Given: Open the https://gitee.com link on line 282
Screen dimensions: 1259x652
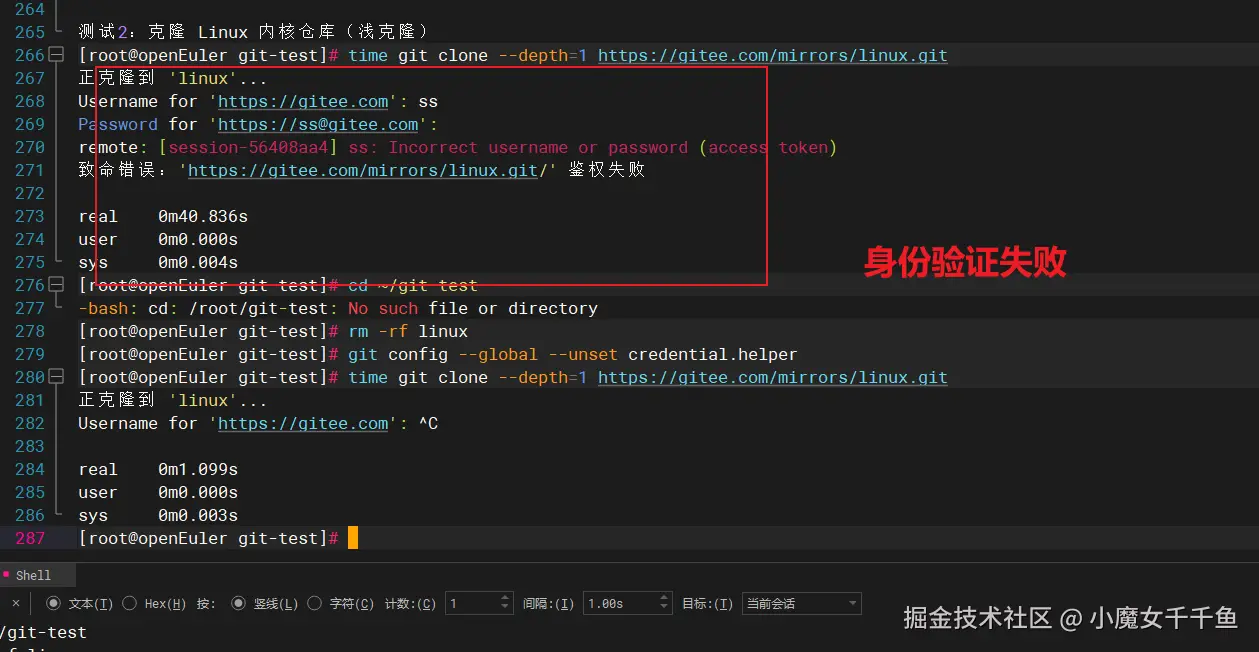Looking at the screenshot, I should pos(303,424).
